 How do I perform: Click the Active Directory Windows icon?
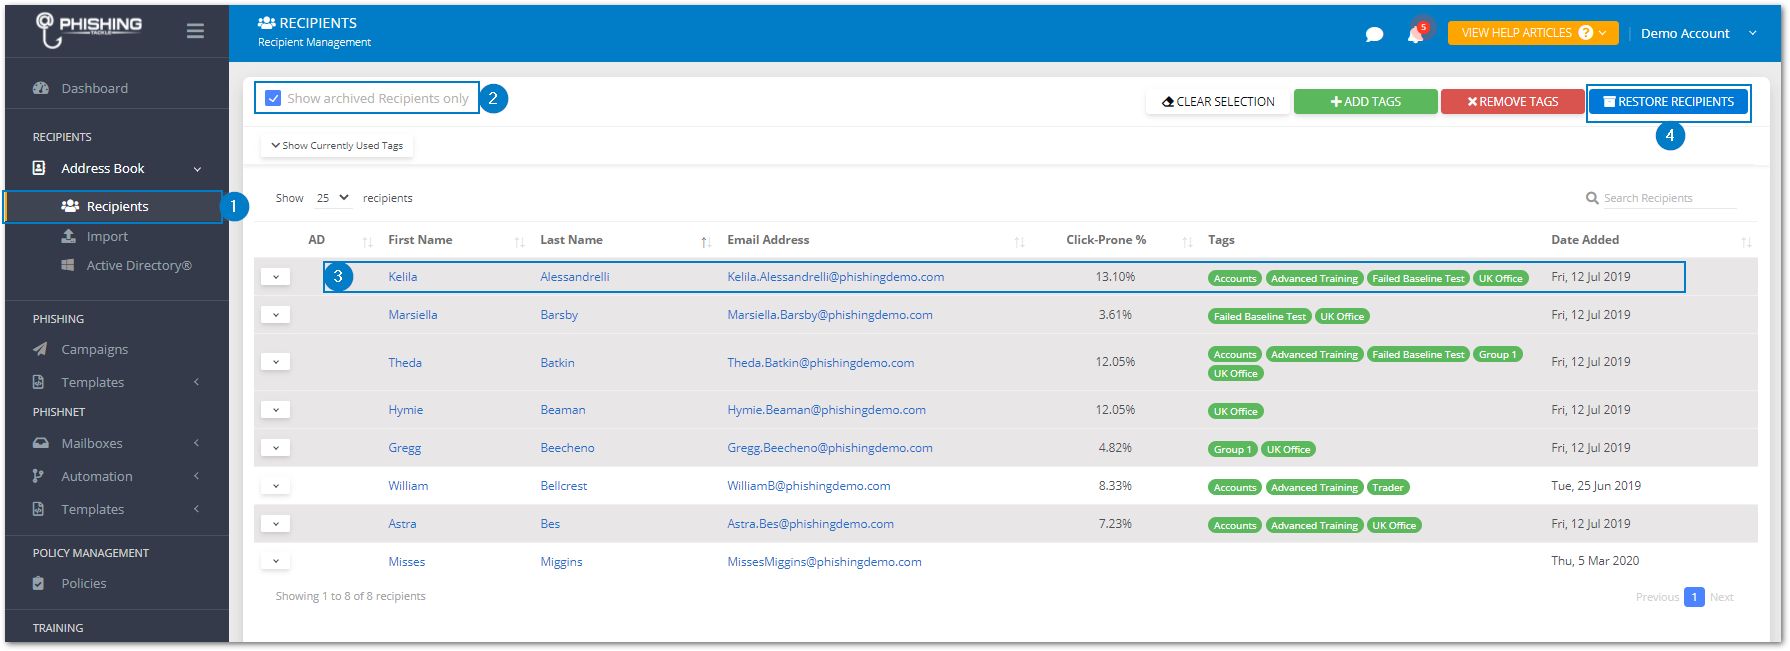point(68,265)
